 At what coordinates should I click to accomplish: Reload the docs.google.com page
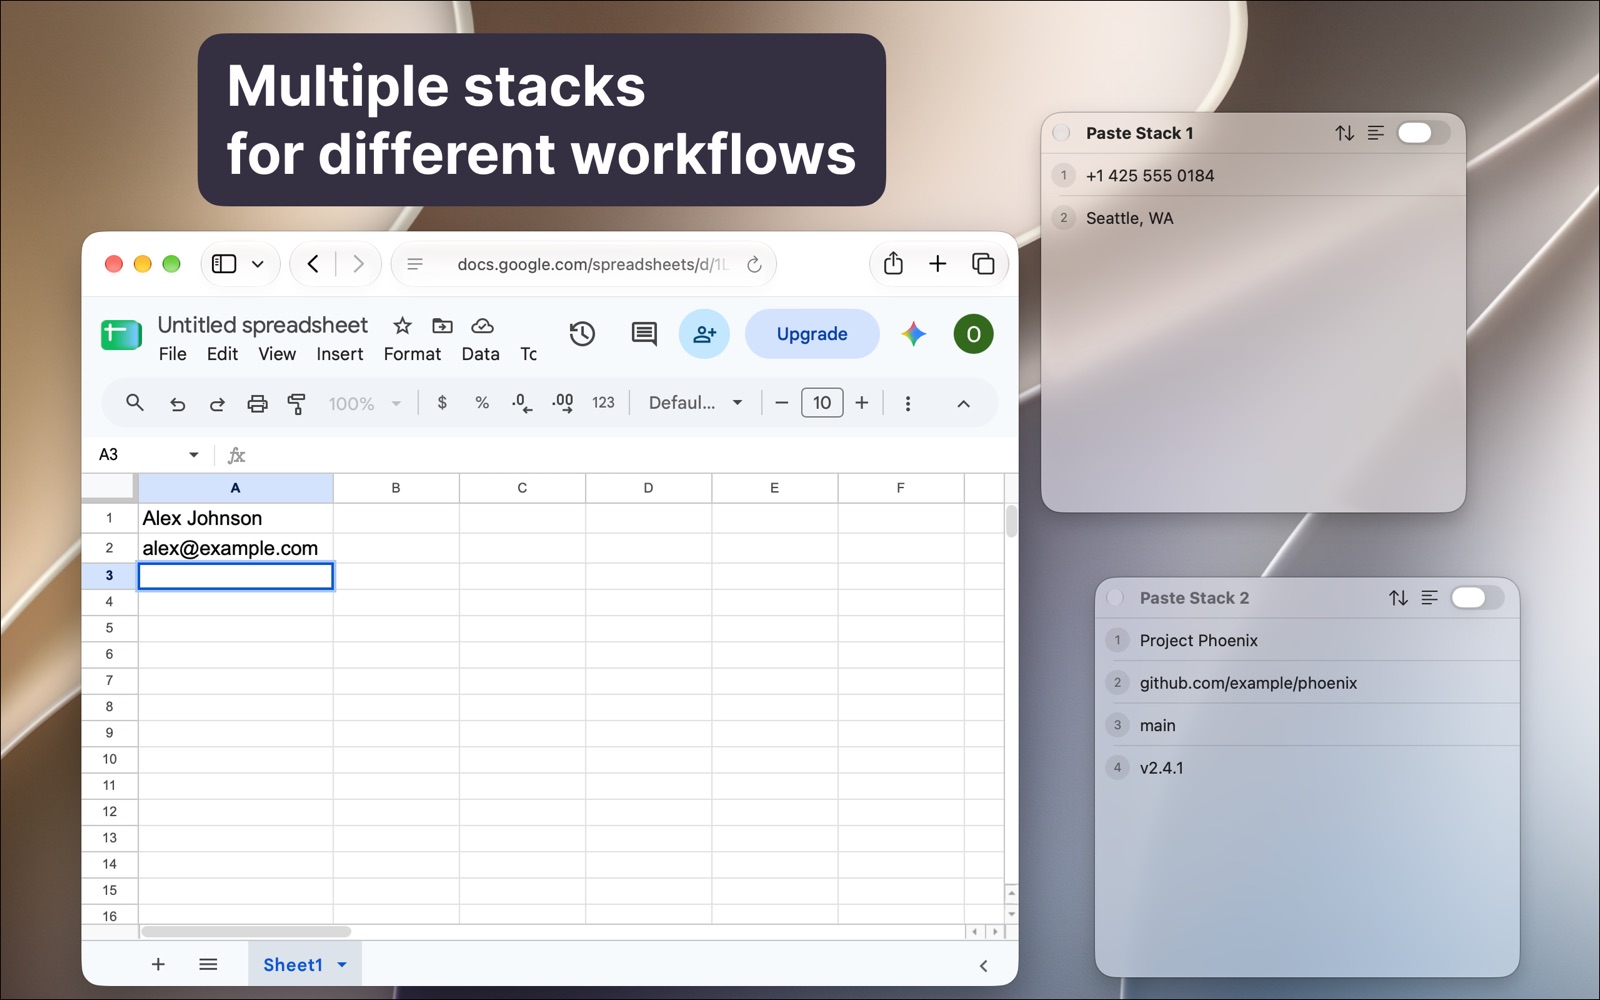(754, 264)
